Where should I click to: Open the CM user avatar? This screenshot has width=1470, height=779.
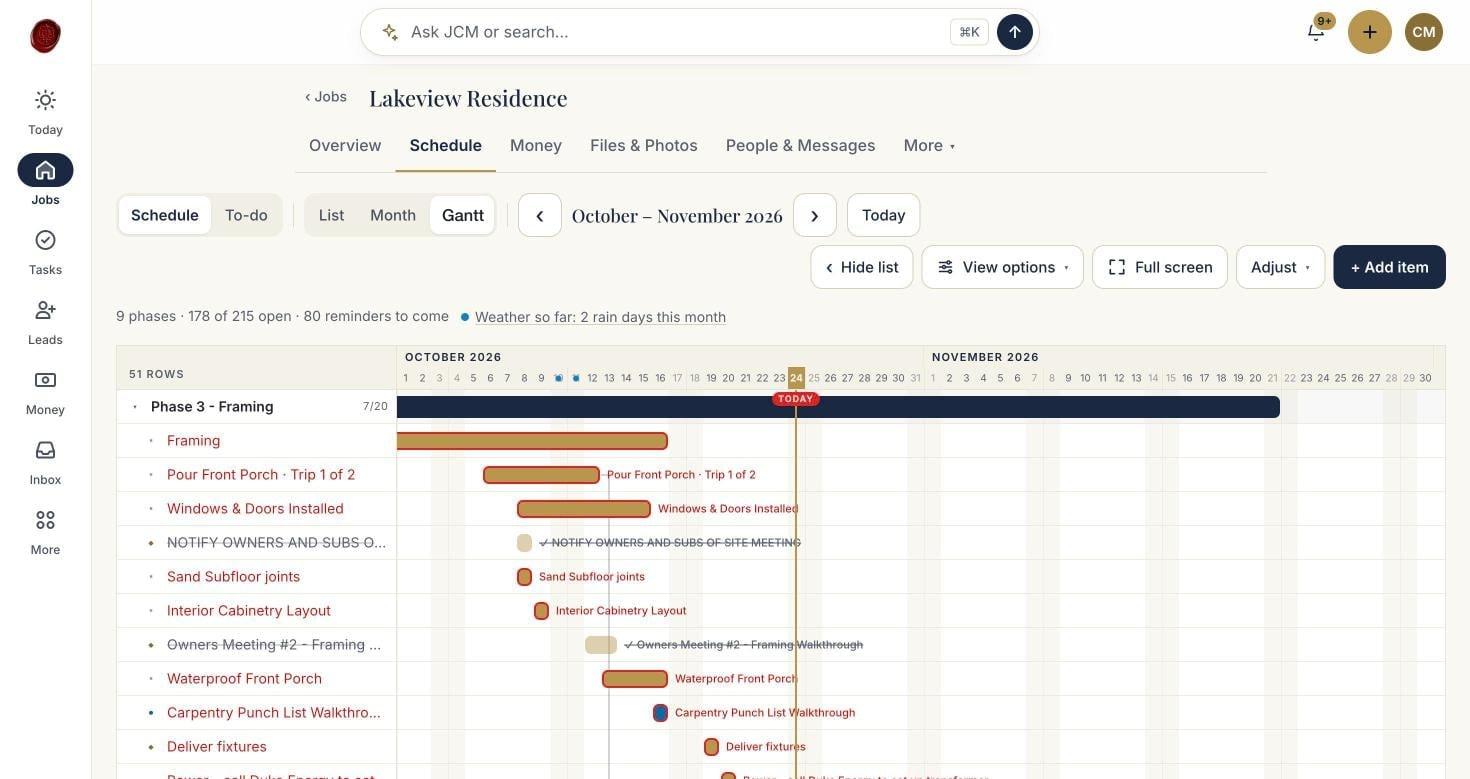pos(1424,32)
